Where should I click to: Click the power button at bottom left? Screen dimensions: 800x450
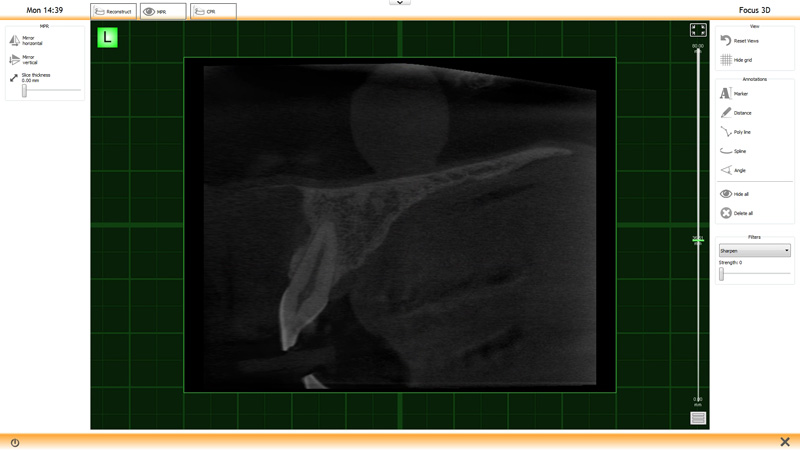15,442
